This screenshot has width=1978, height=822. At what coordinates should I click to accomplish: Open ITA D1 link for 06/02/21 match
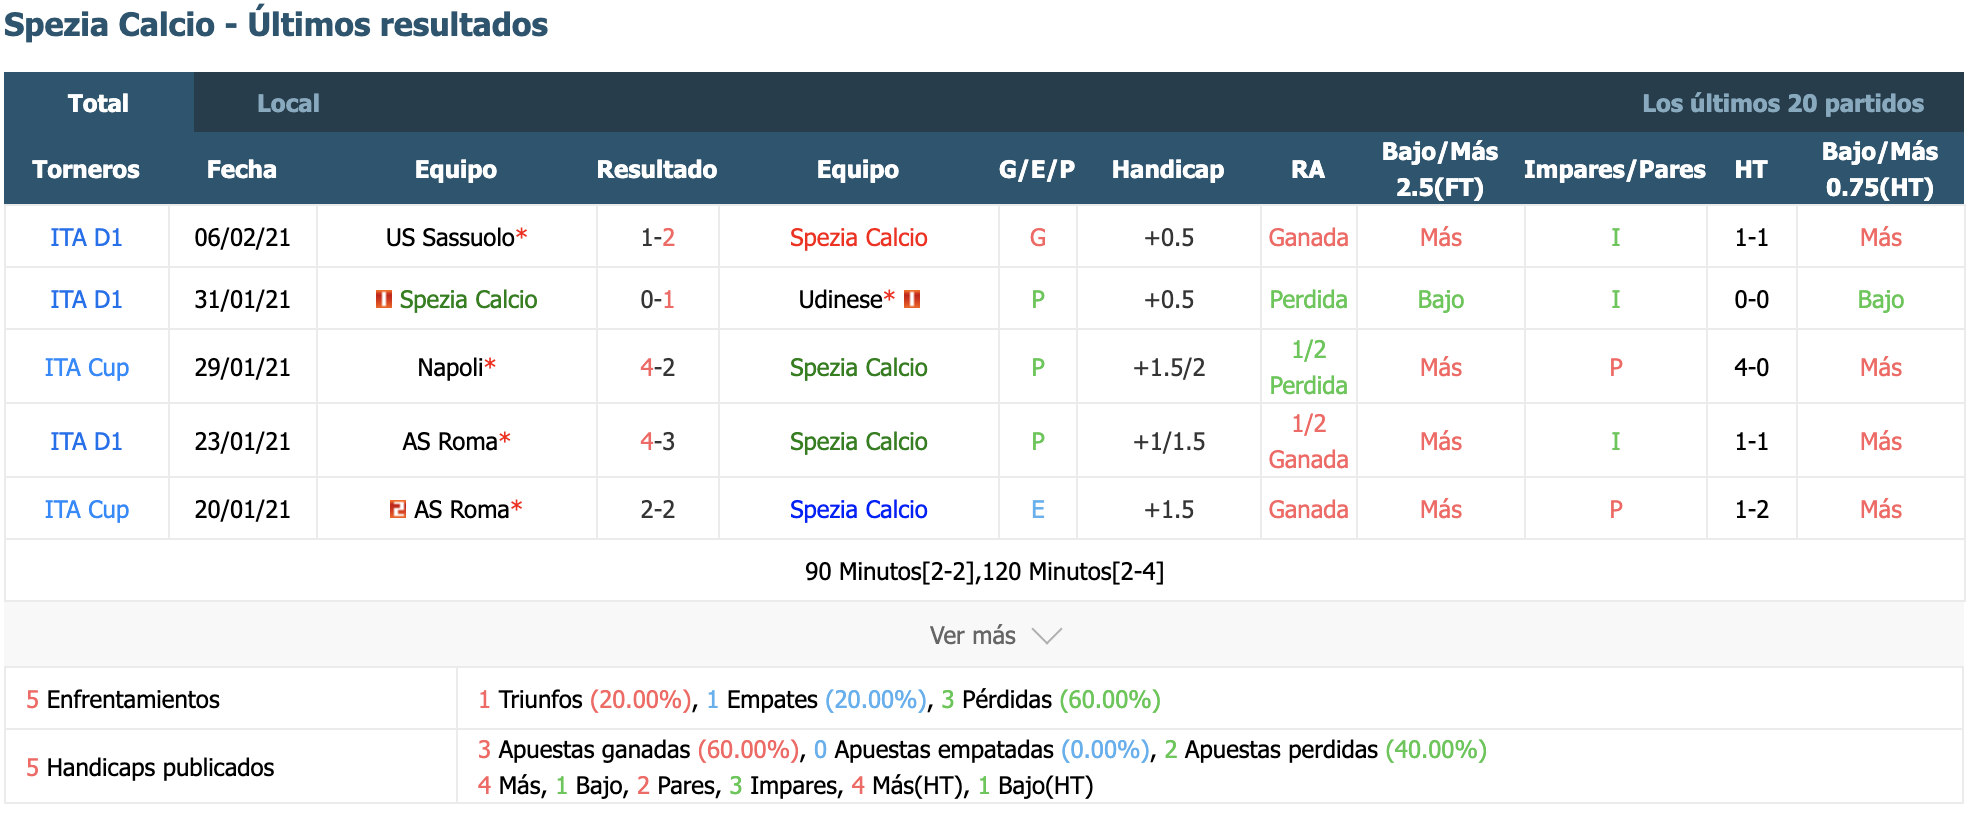click(86, 237)
